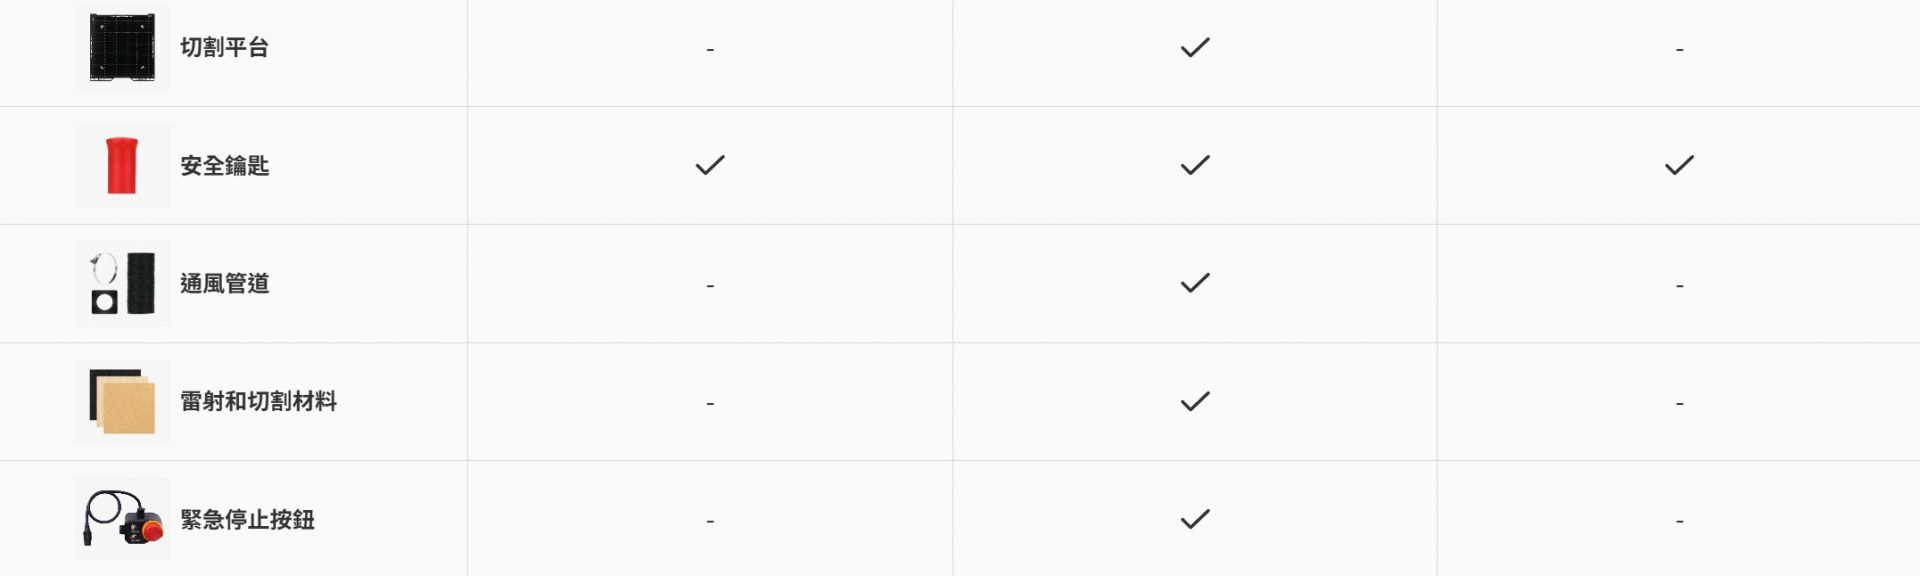This screenshot has height=576, width=1920.
Task: Click first-column checkmark in 安全鑰匙 row
Action: (710, 165)
